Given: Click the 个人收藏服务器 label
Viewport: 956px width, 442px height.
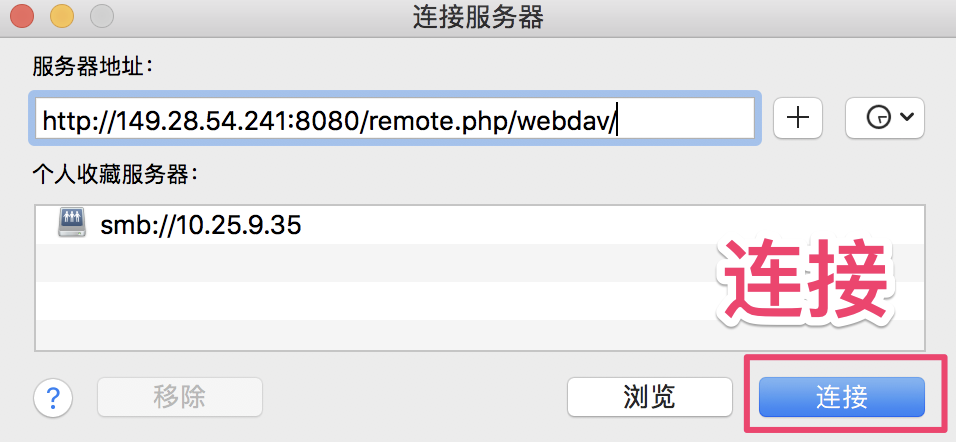Looking at the screenshot, I should 116,175.
